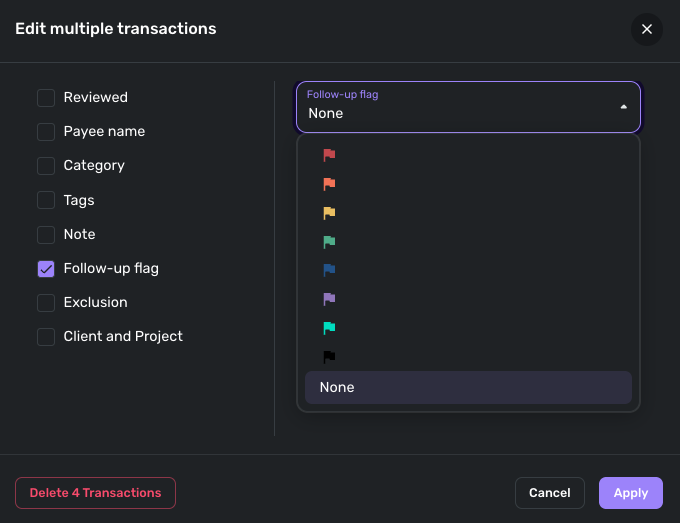This screenshot has width=680, height=523.
Task: Choose the dark blue follow-up flag
Action: (x=329, y=270)
